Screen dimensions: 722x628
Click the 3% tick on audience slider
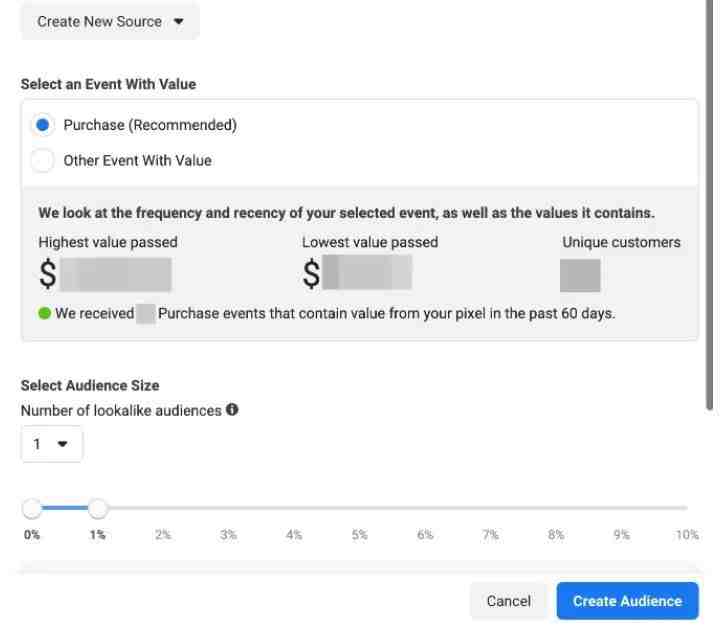(x=228, y=535)
